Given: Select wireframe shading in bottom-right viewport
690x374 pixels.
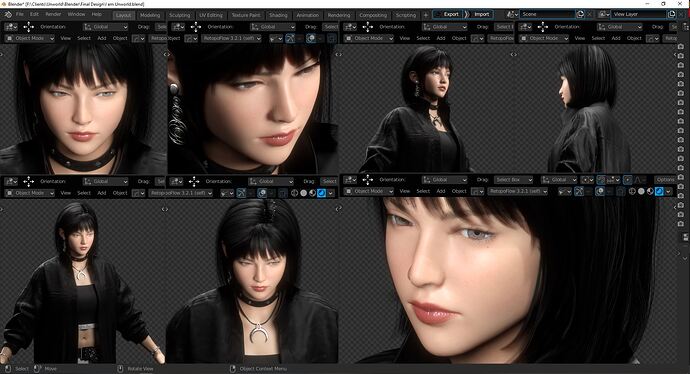Looking at the screenshot, I should pos(632,191).
